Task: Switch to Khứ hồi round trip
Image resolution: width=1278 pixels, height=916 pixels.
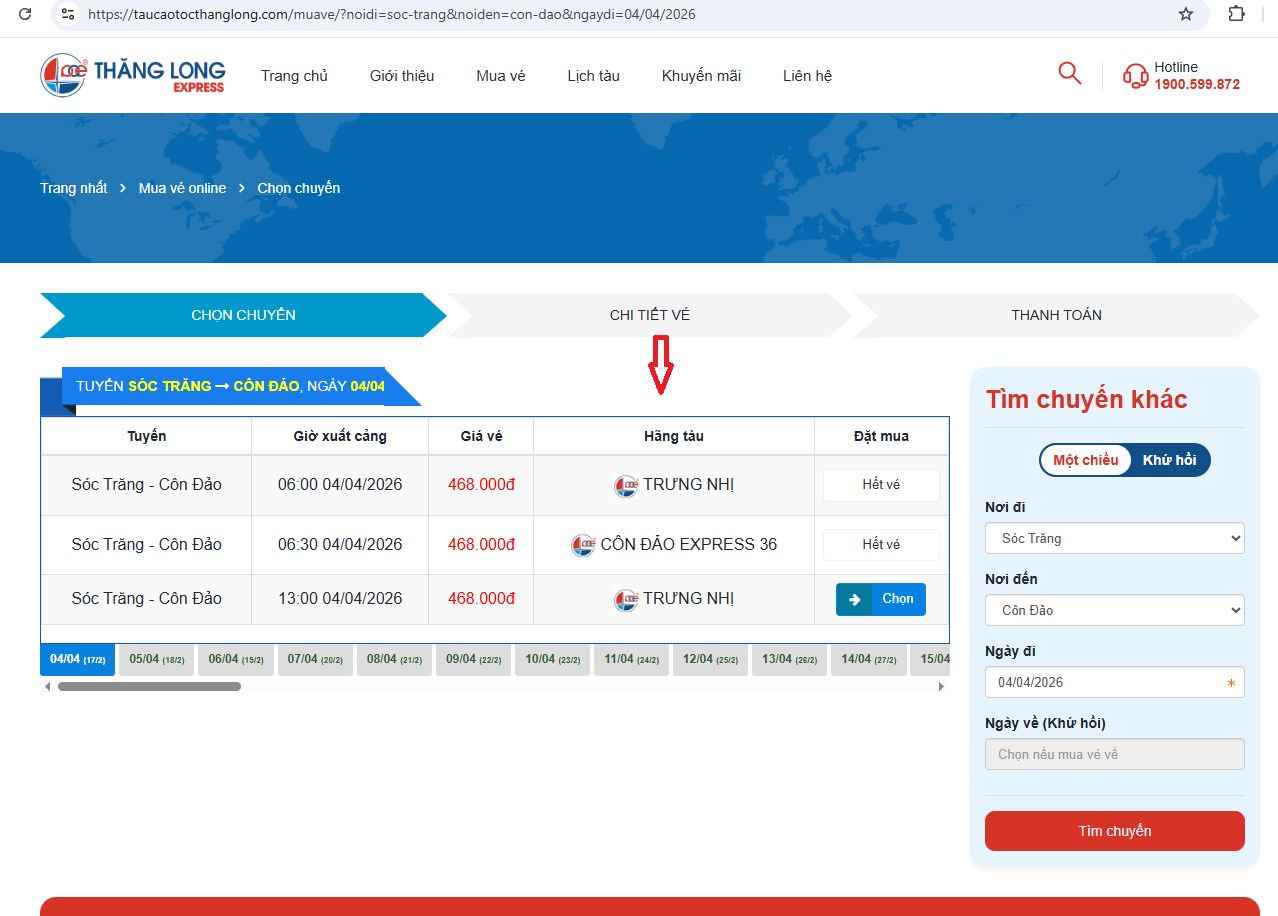Action: 1169,460
